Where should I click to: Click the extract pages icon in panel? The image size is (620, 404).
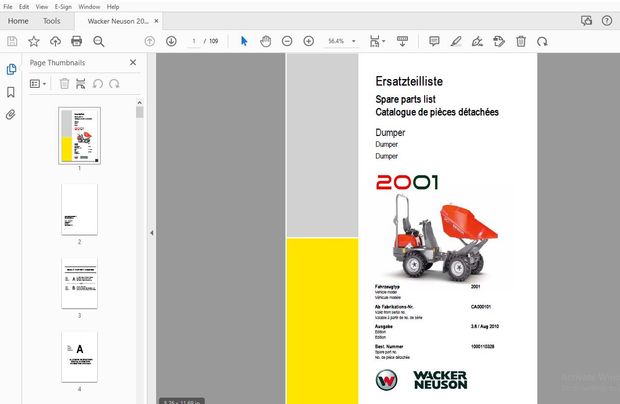tap(81, 84)
